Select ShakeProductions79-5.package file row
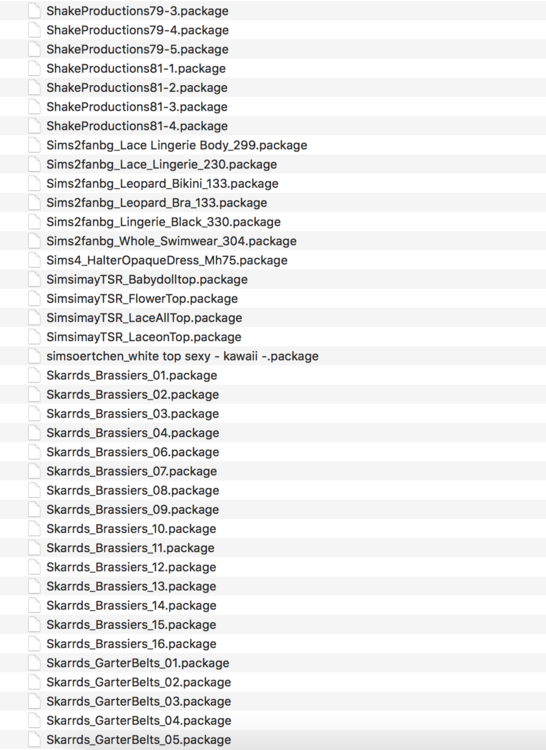Viewport: 546px width, 750px height. tap(273, 49)
